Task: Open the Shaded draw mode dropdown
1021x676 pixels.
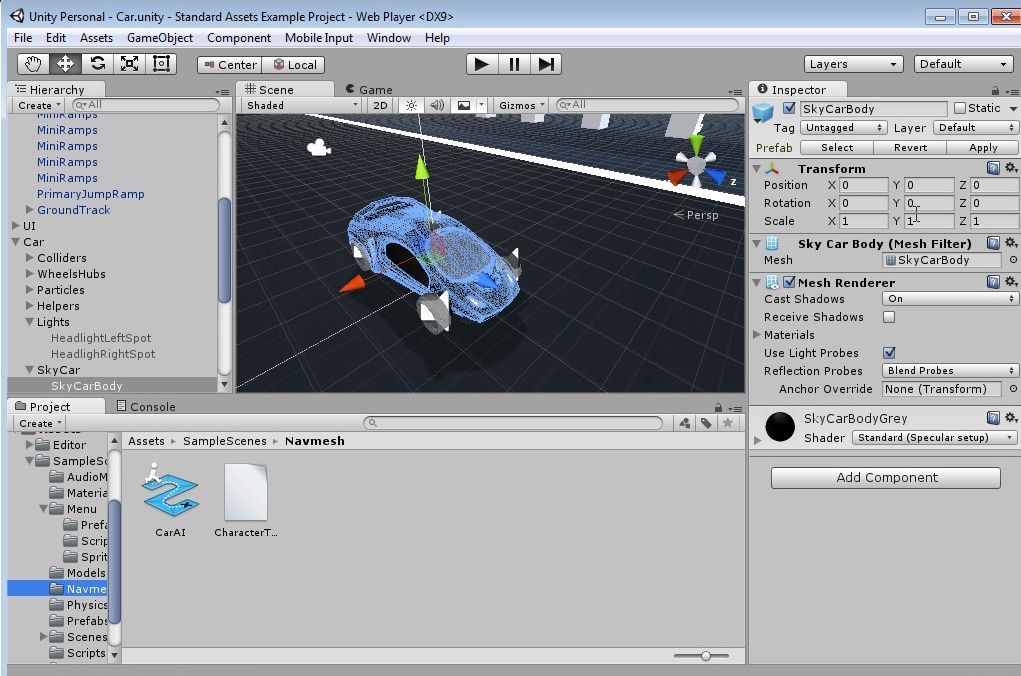Action: click(x=302, y=106)
